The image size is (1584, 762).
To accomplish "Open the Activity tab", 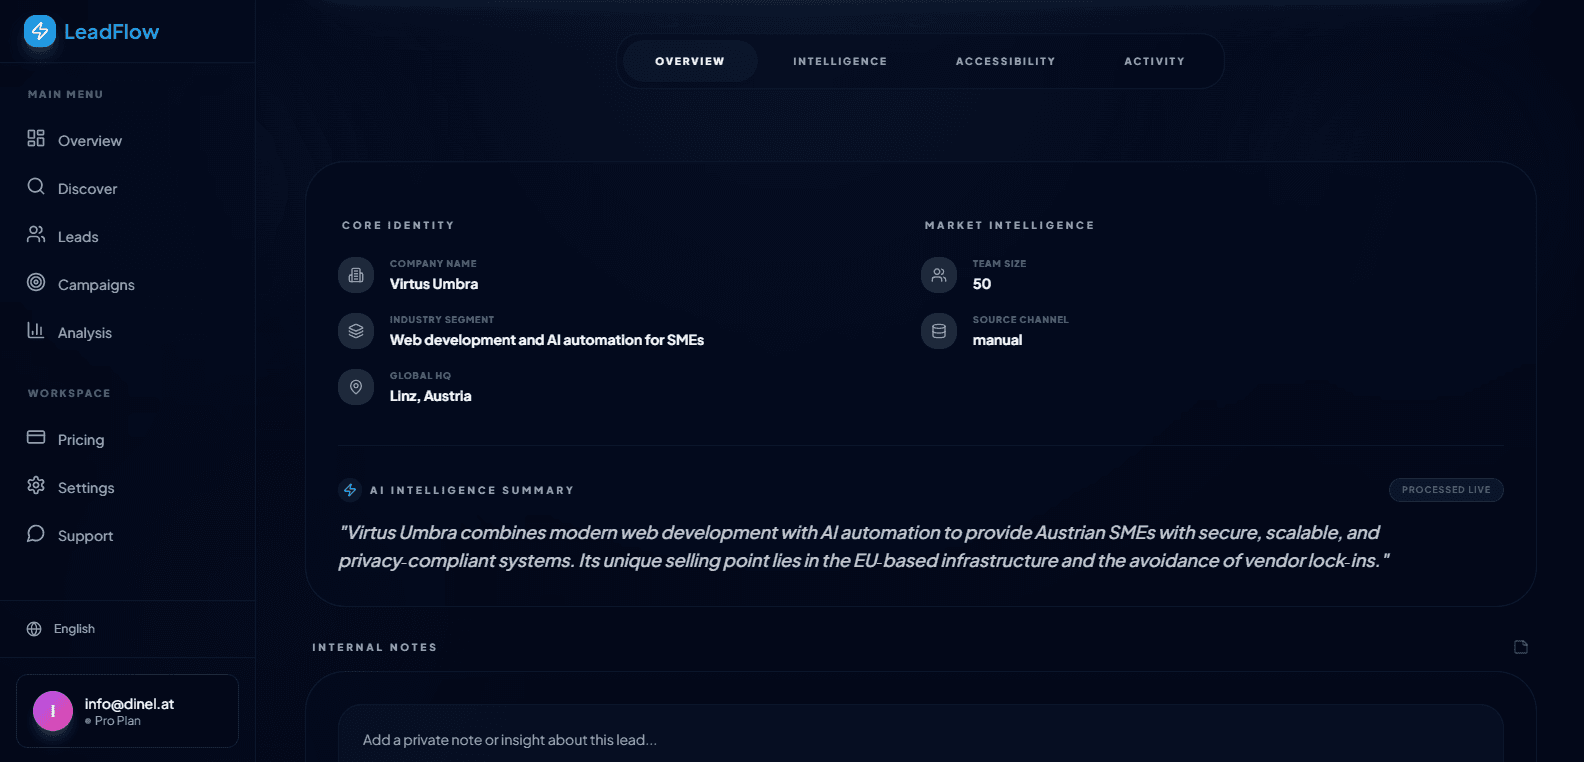I will [1154, 61].
